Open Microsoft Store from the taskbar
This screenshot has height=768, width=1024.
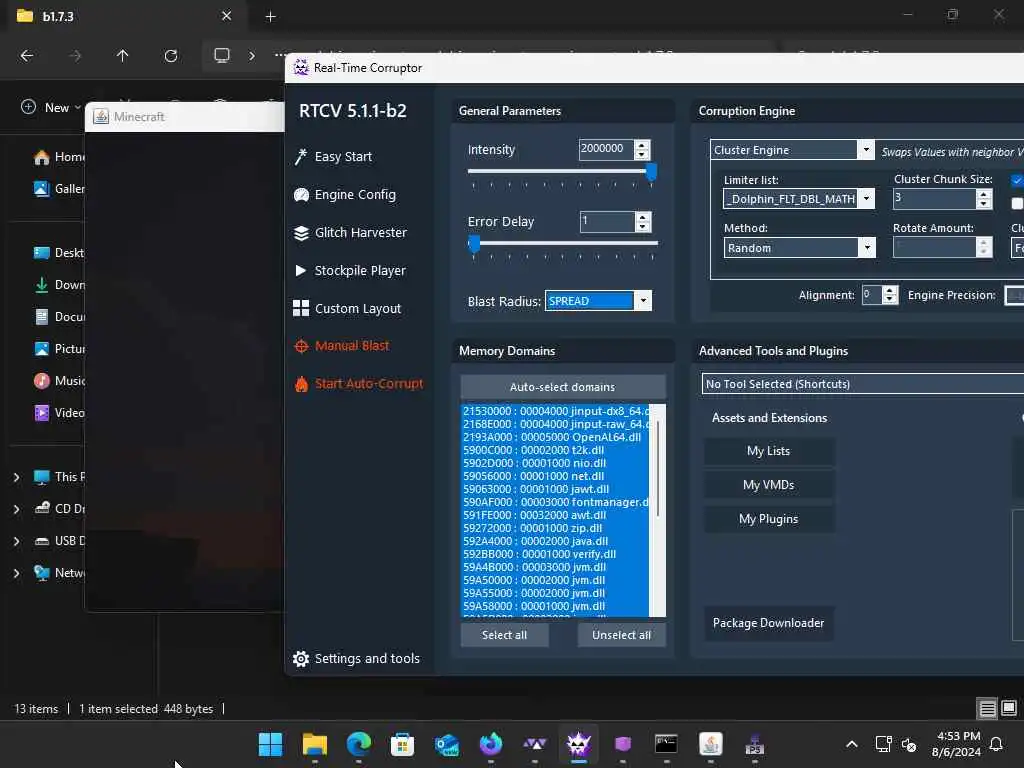(x=402, y=744)
